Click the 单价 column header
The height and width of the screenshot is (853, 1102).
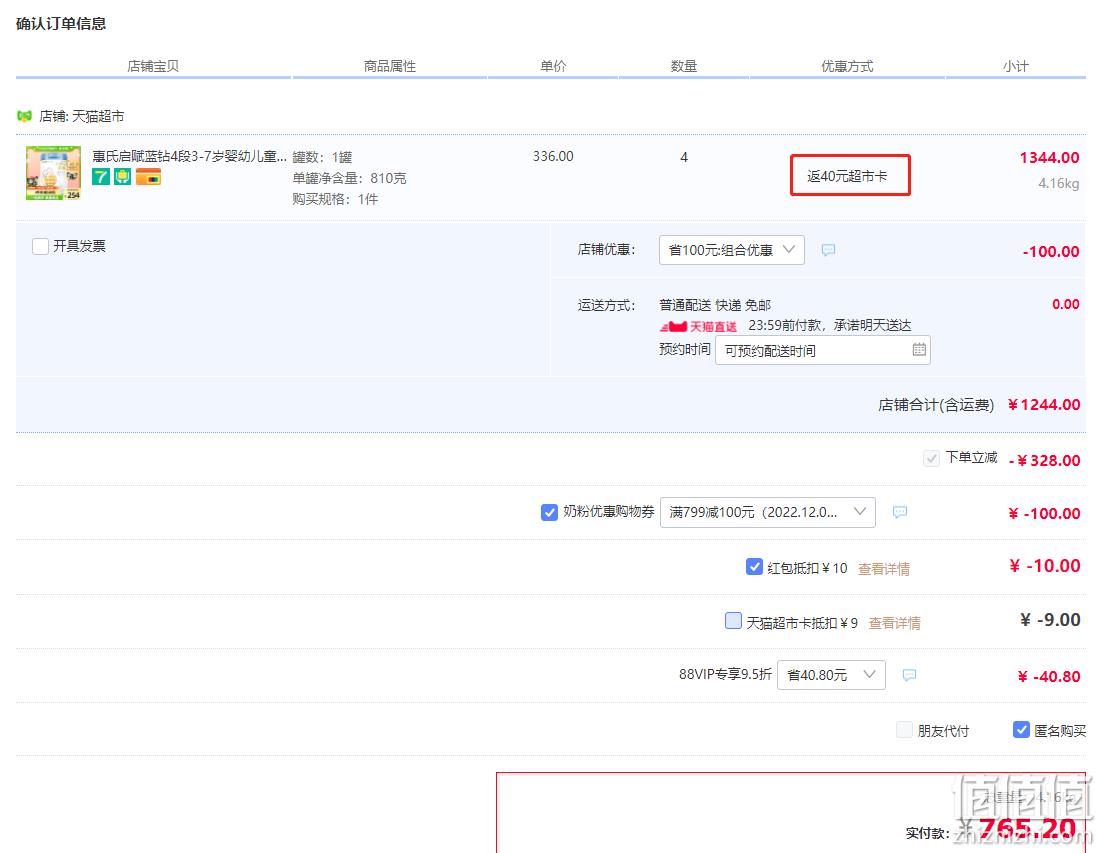click(x=553, y=66)
